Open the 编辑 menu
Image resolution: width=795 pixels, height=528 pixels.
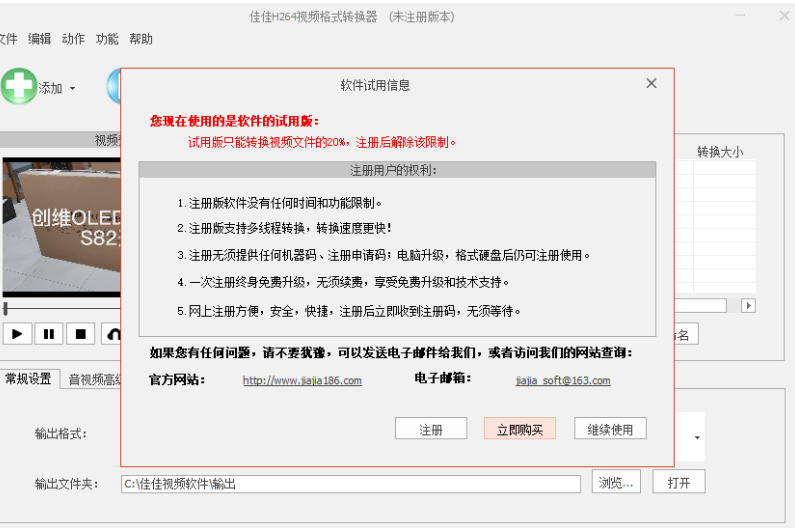40,39
